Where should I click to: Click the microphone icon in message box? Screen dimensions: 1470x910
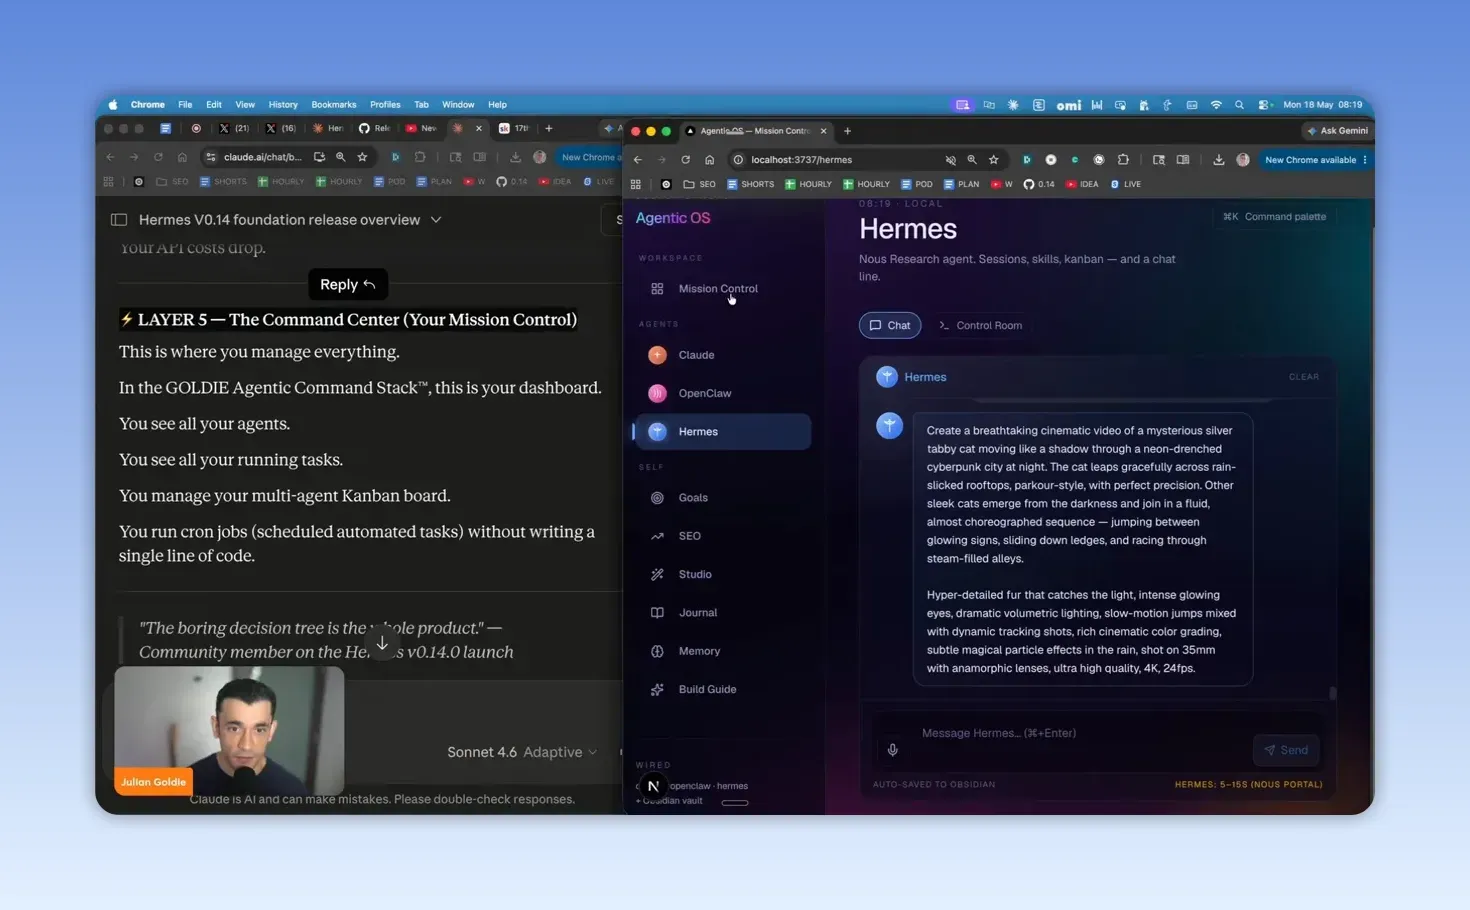coord(893,750)
